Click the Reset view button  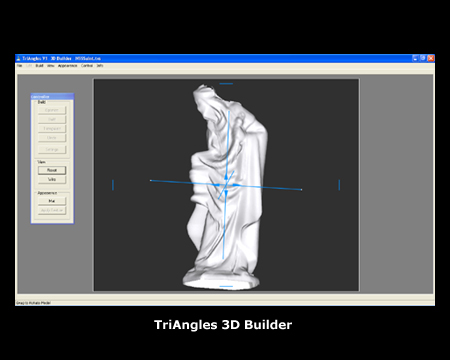[x=52, y=170]
